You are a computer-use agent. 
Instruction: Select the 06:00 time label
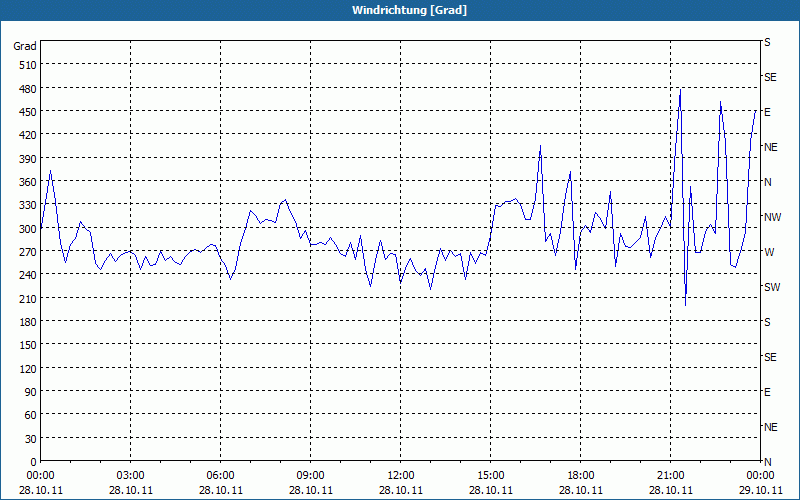tap(220, 476)
